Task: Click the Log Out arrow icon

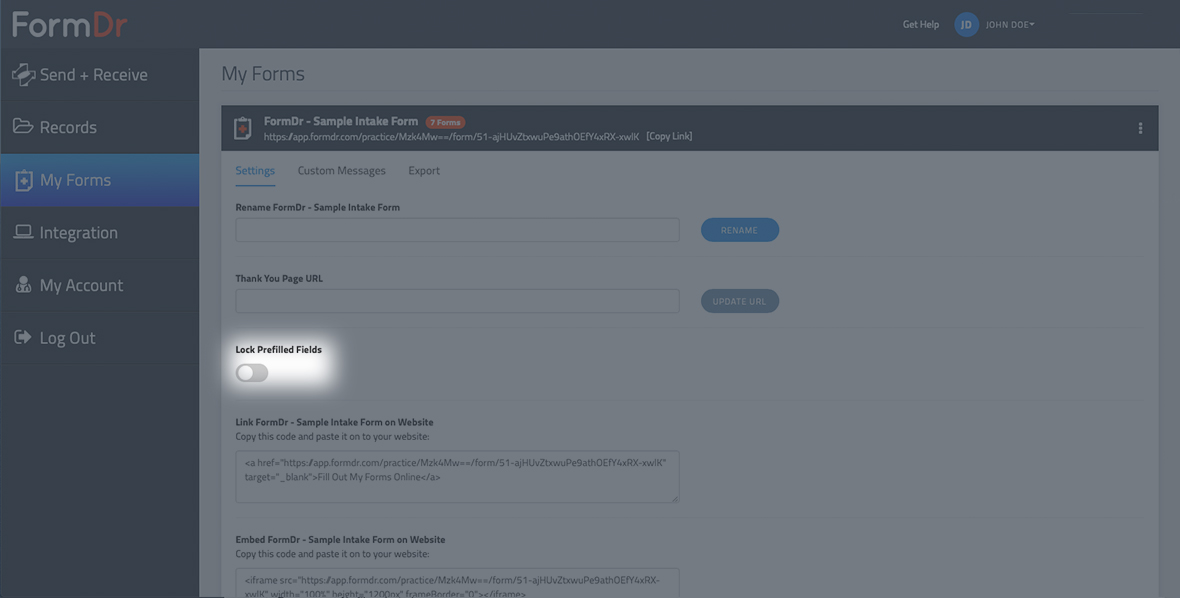Action: (x=23, y=337)
